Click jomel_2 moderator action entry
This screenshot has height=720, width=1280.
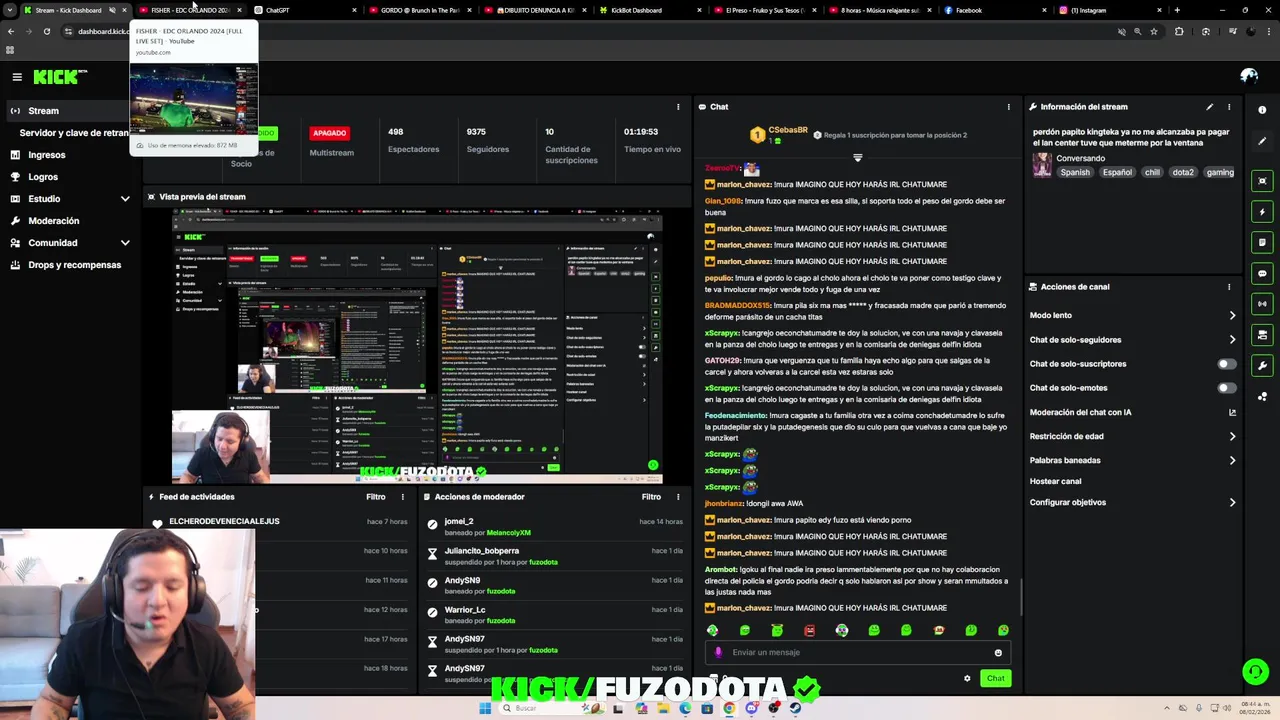tap(555, 527)
